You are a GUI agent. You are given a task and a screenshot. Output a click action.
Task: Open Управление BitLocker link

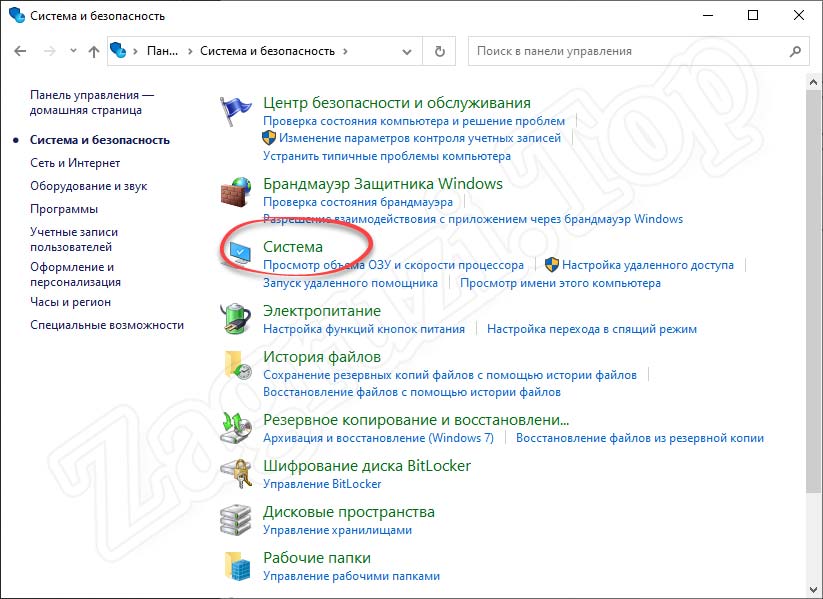(x=324, y=484)
